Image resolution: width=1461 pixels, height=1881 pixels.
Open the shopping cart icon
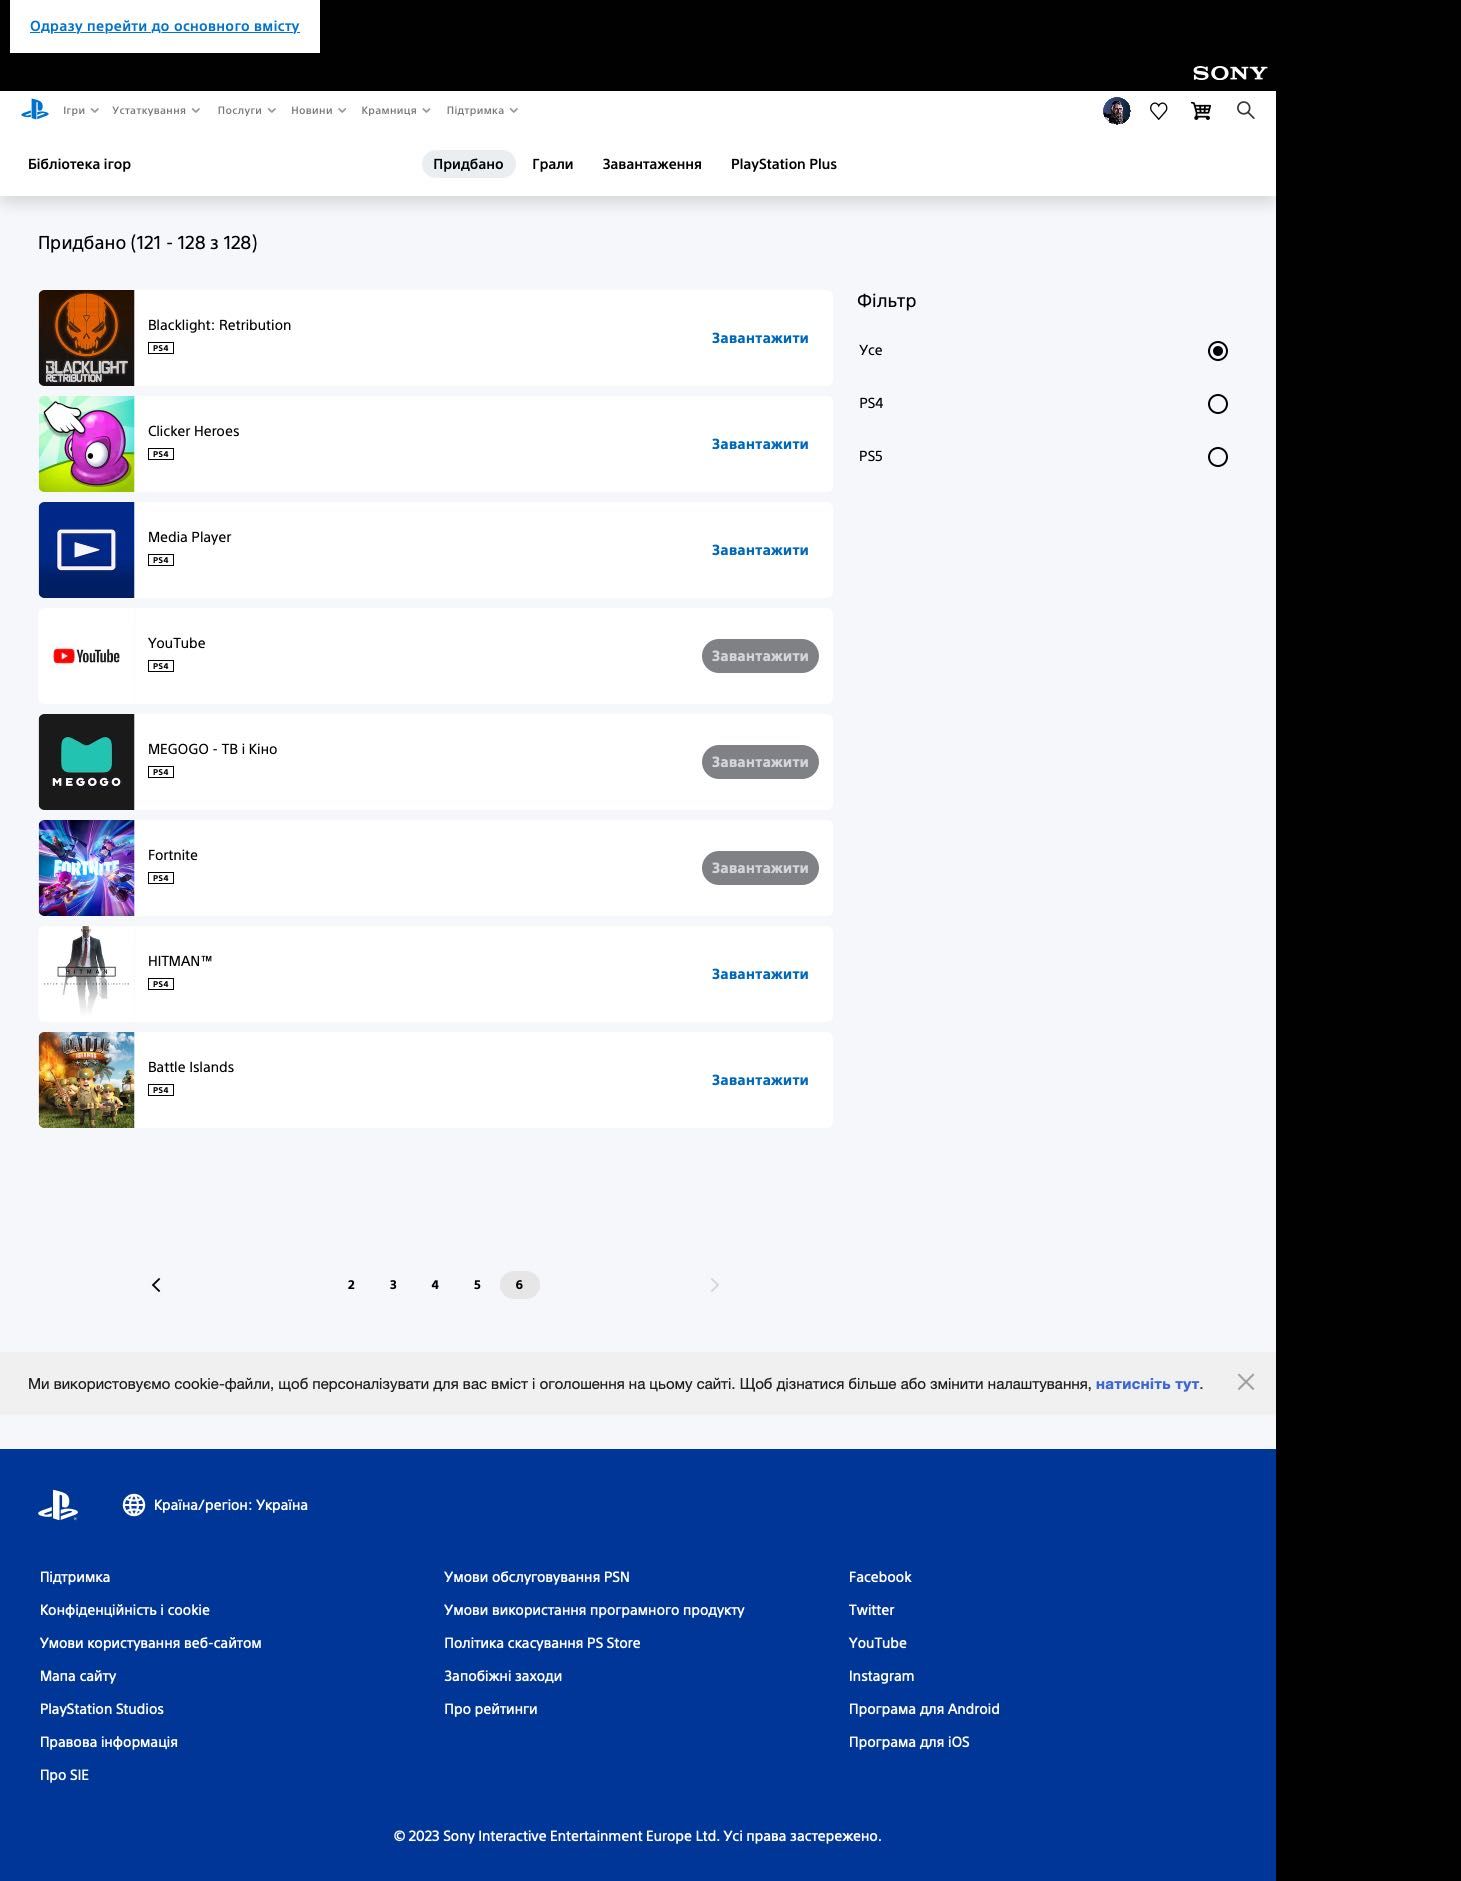(1202, 111)
